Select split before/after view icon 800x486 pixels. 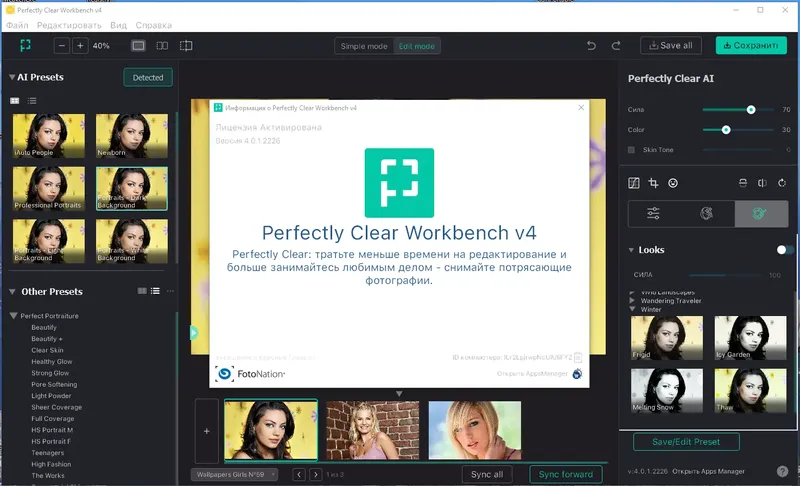(x=162, y=46)
